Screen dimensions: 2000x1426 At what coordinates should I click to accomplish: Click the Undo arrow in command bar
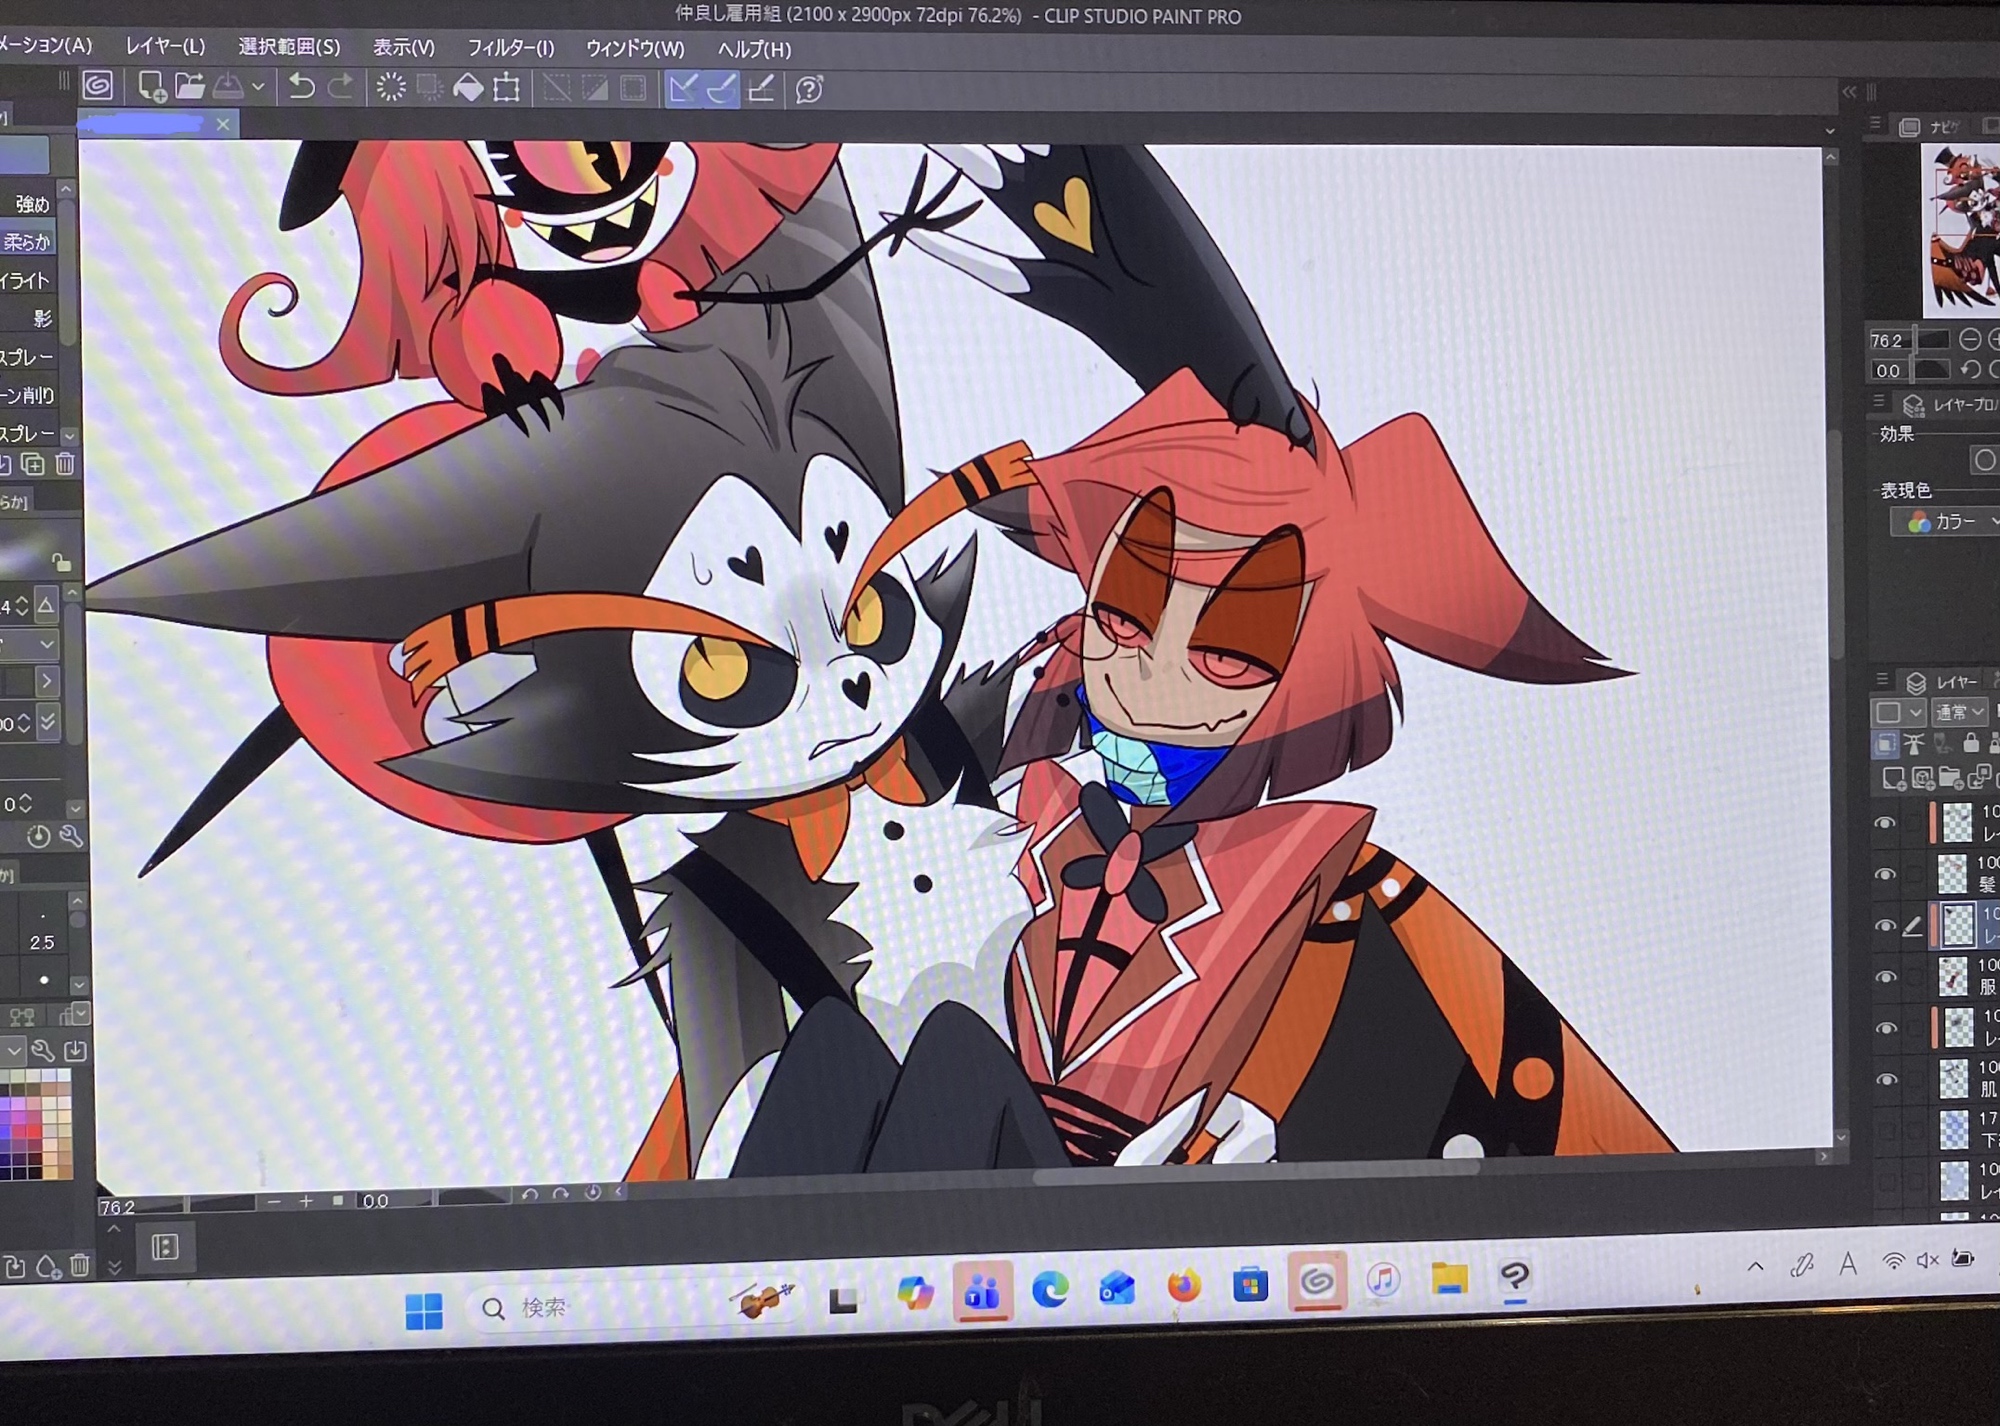pyautogui.click(x=301, y=88)
